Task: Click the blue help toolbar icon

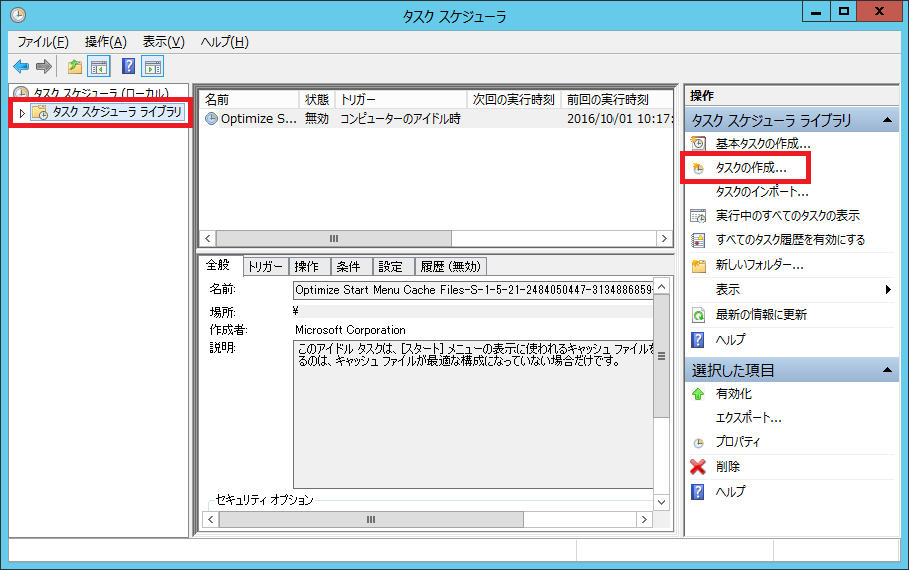Action: (x=128, y=67)
